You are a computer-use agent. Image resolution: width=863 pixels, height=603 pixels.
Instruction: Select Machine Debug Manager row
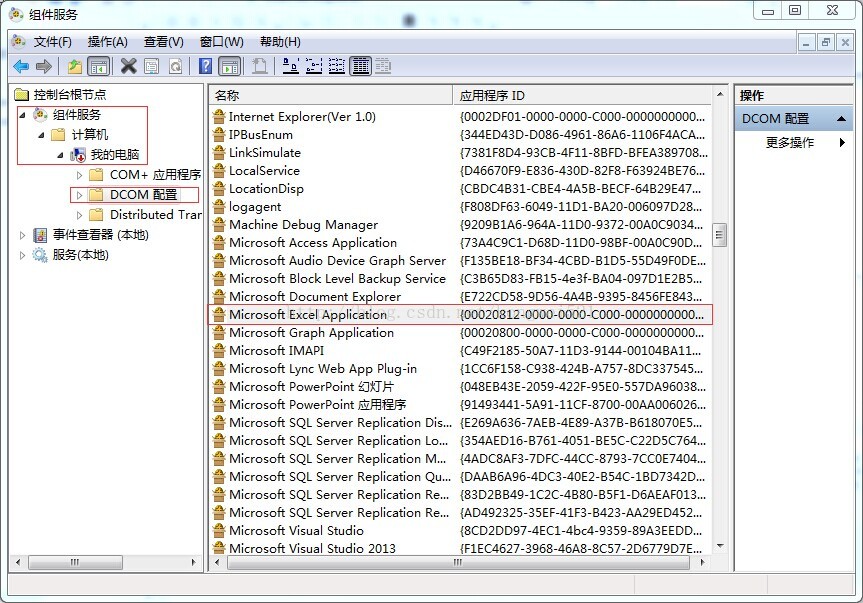[x=460, y=224]
